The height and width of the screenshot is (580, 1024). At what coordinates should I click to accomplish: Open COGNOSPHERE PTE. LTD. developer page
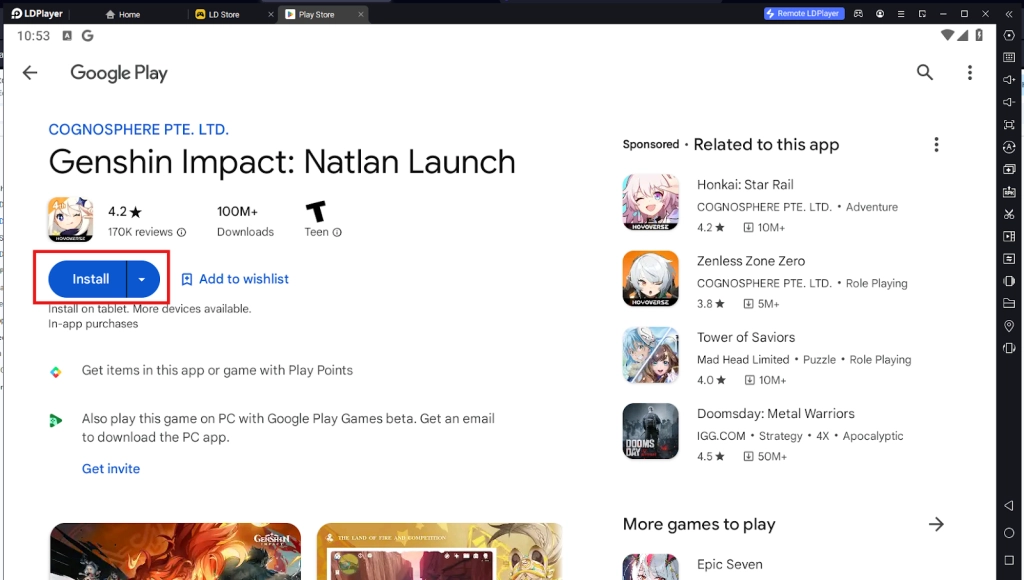pyautogui.click(x=138, y=129)
